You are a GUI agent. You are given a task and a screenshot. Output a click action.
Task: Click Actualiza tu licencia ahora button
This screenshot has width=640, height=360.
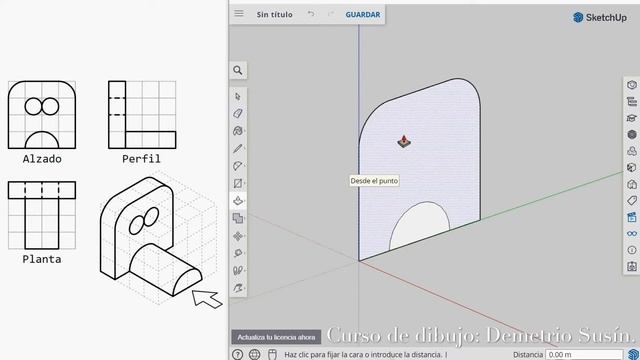tap(276, 337)
